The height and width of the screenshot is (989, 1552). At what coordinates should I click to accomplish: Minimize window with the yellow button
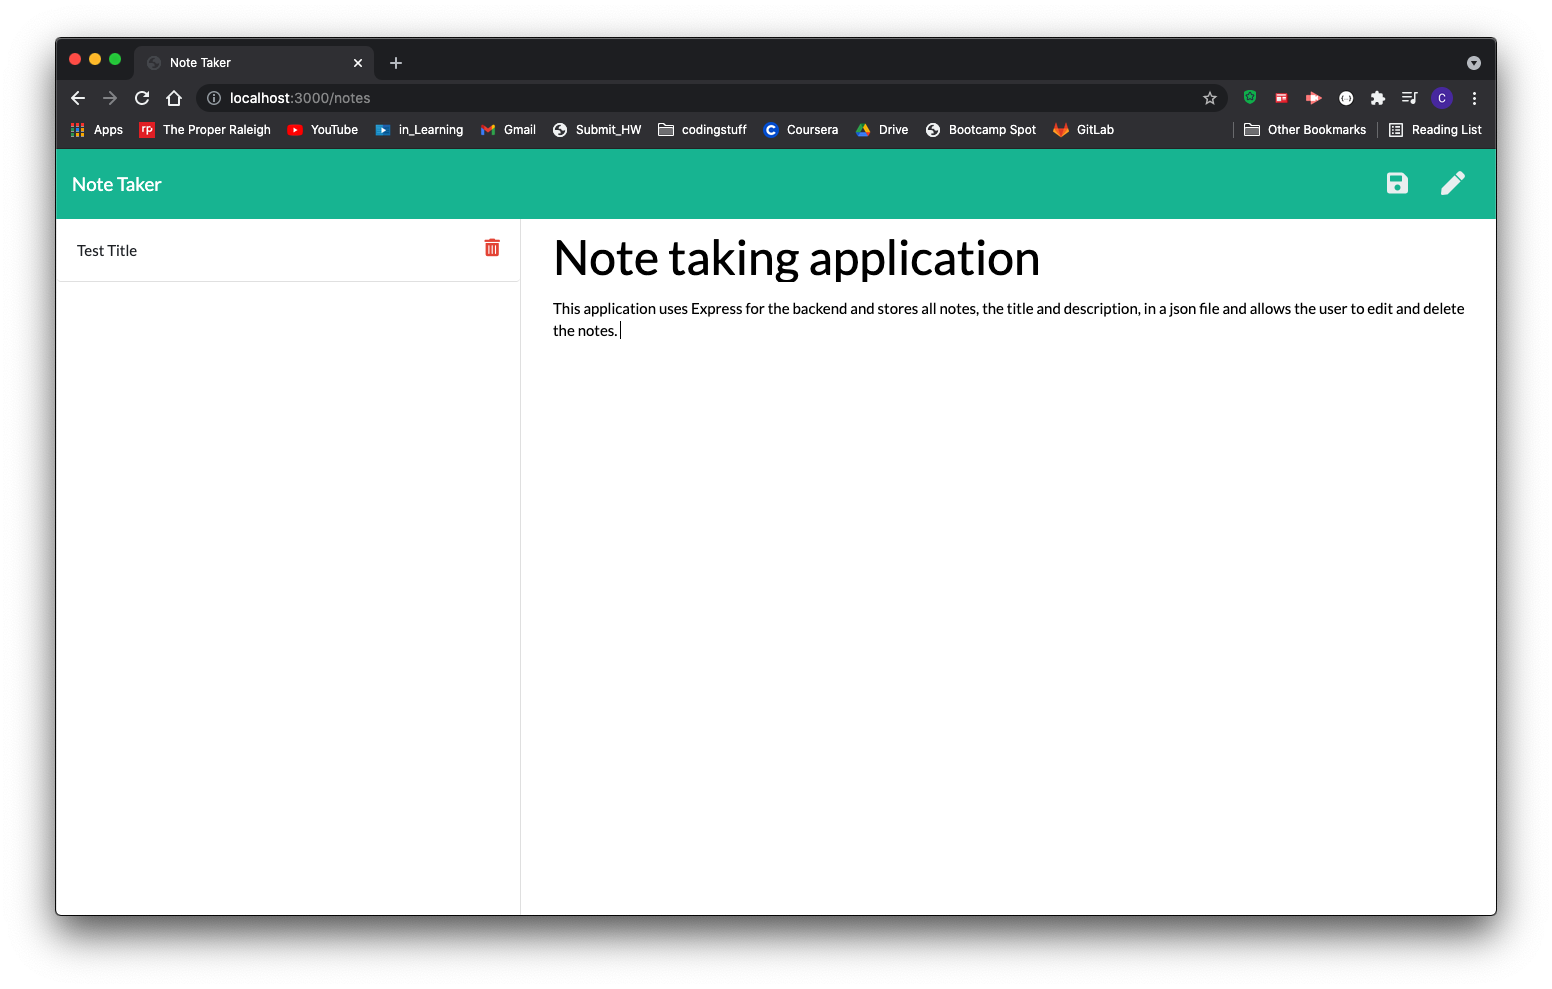point(95,60)
